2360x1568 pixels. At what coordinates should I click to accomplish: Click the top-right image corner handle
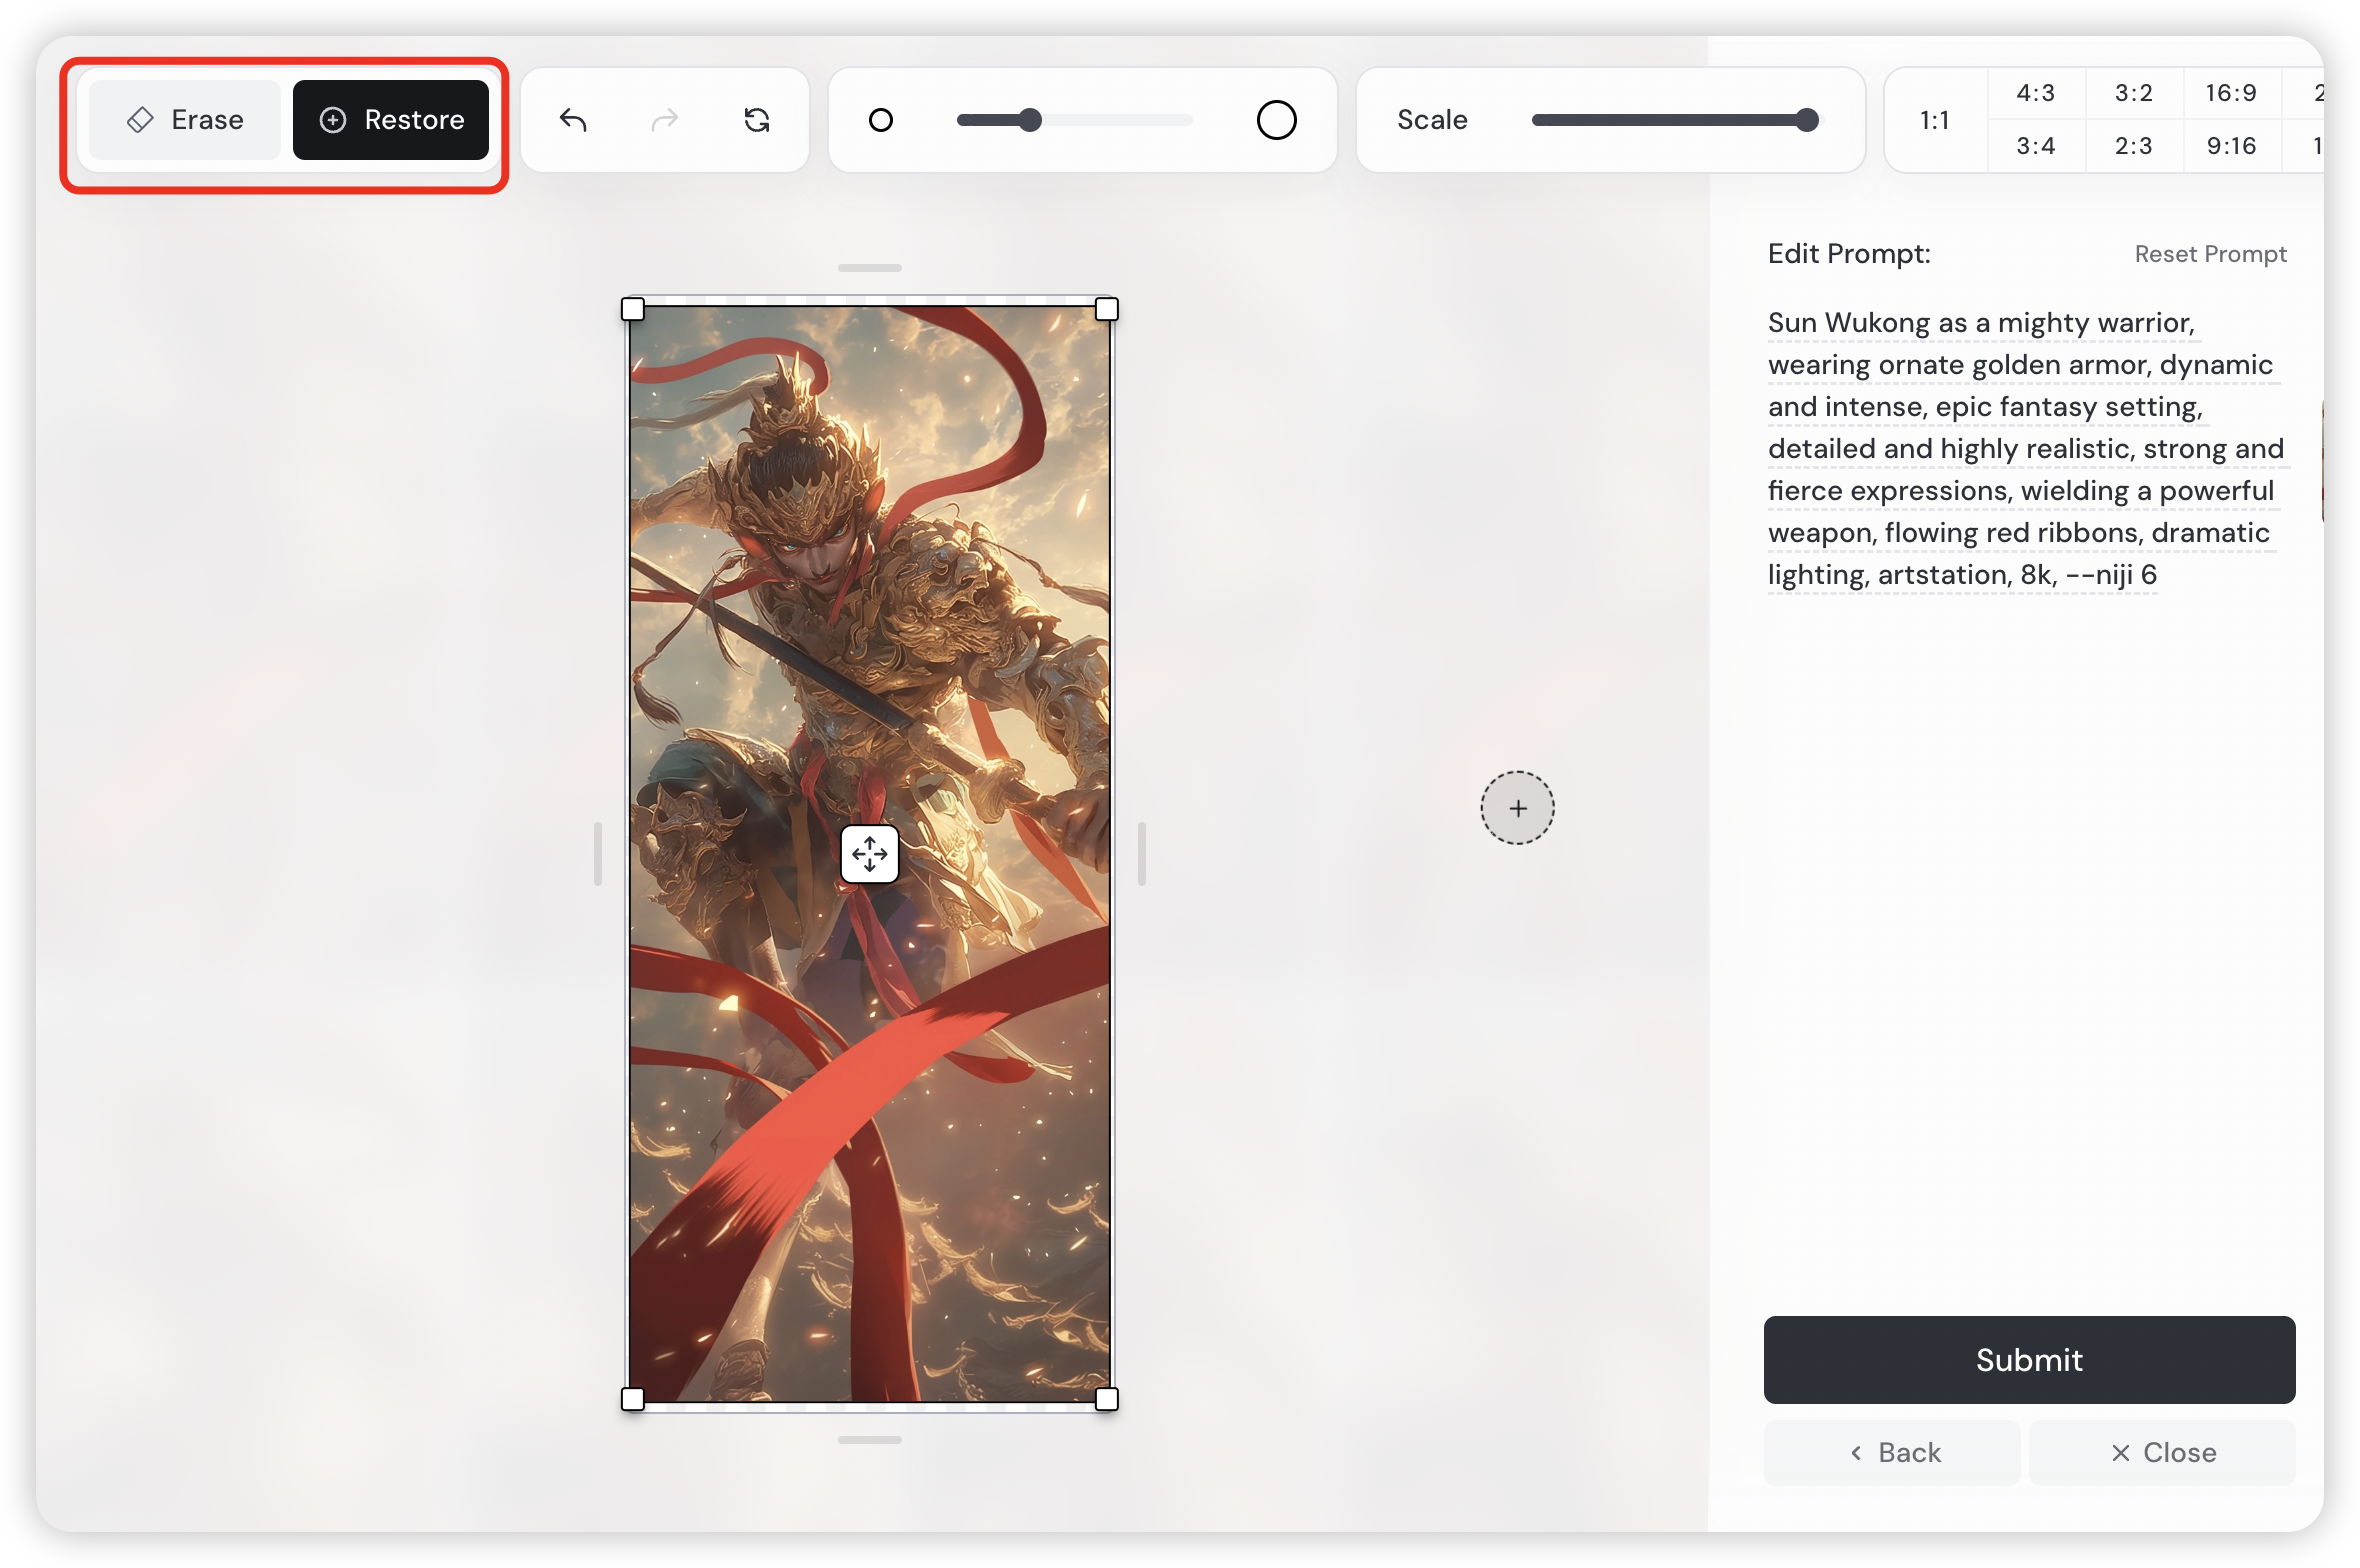click(x=1107, y=309)
